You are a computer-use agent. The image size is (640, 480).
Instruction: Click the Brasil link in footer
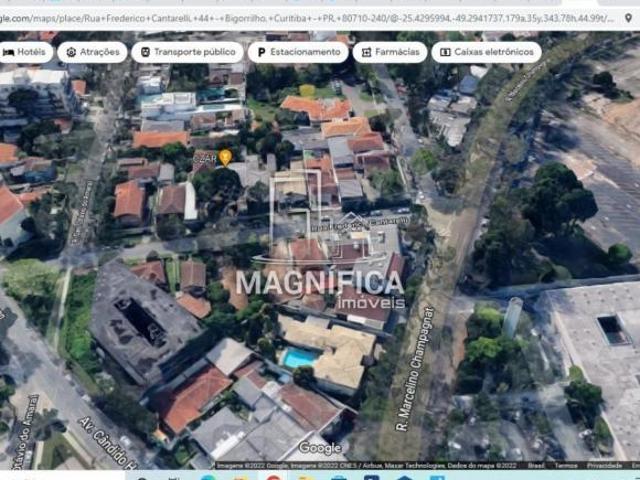pos(536,466)
